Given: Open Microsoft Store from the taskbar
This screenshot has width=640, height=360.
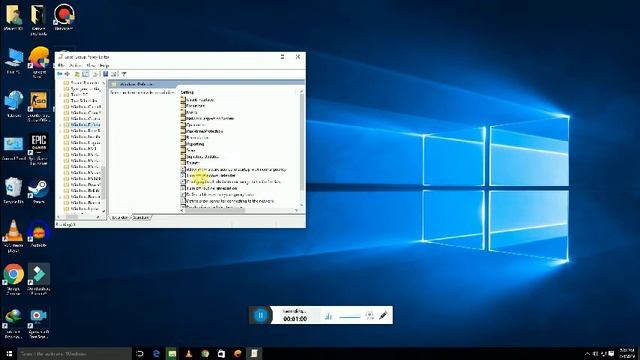Looking at the screenshot, I should [221, 353].
